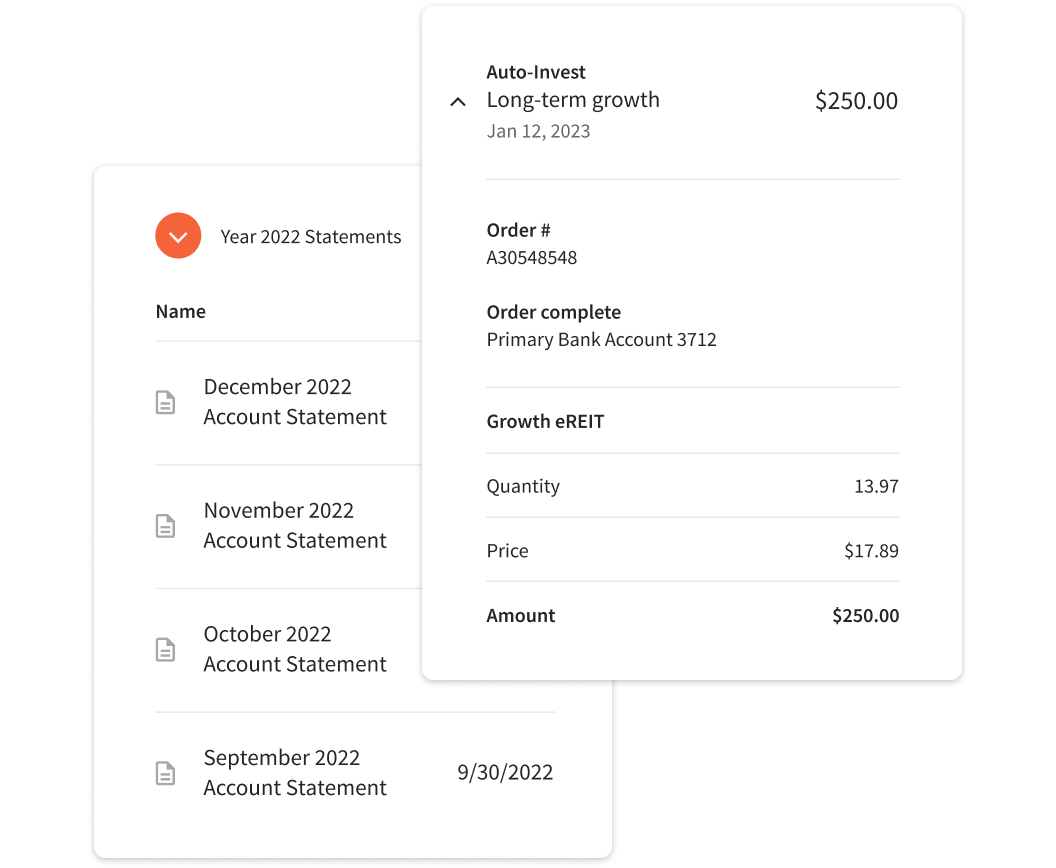1056x868 pixels.
Task: Click the $250.00 Auto-Invest header amount
Action: tap(856, 101)
